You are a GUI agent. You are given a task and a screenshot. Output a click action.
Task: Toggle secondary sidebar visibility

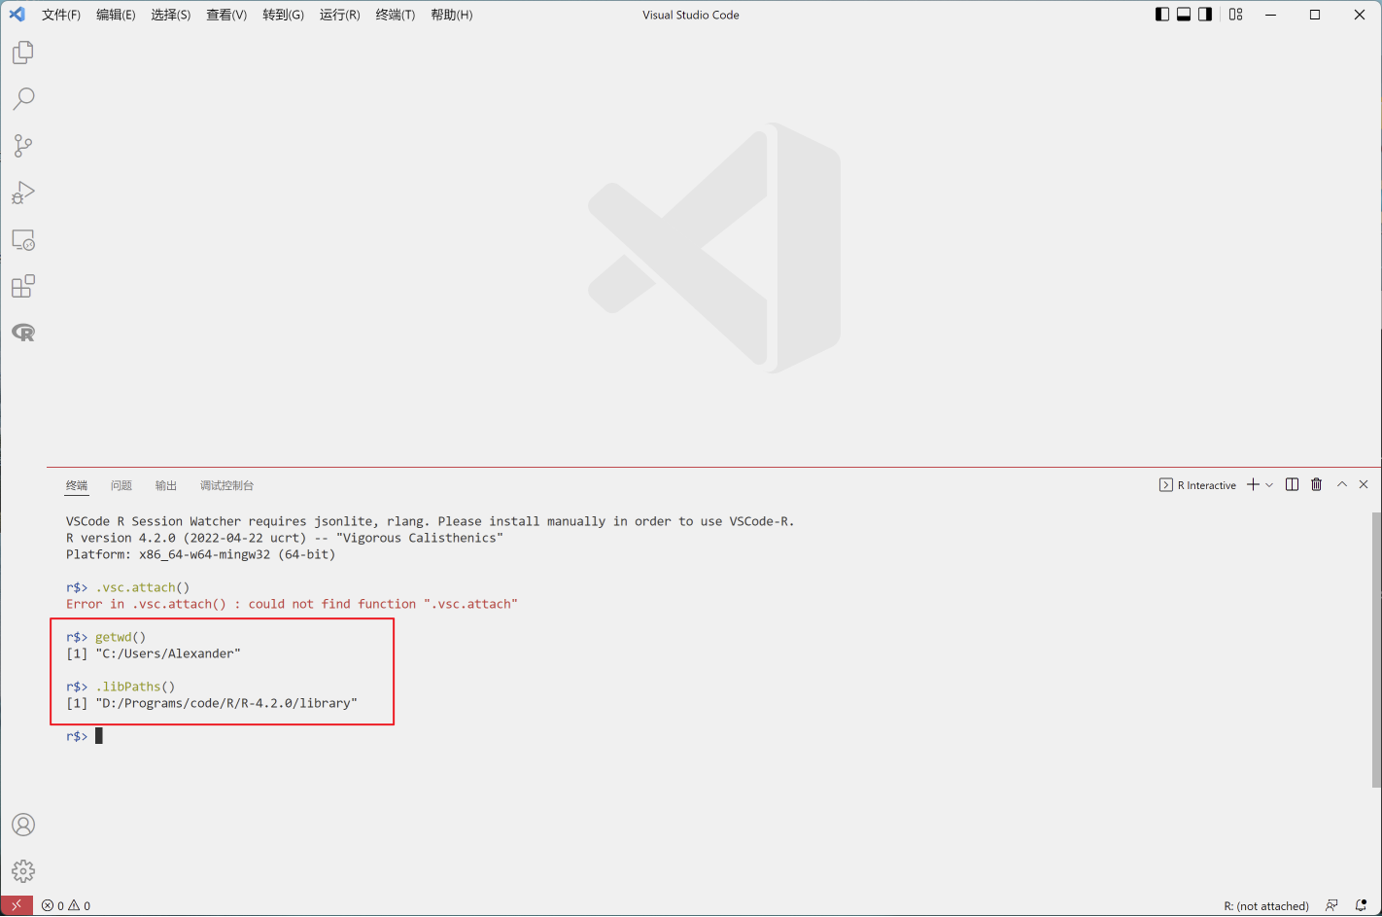tap(1204, 14)
